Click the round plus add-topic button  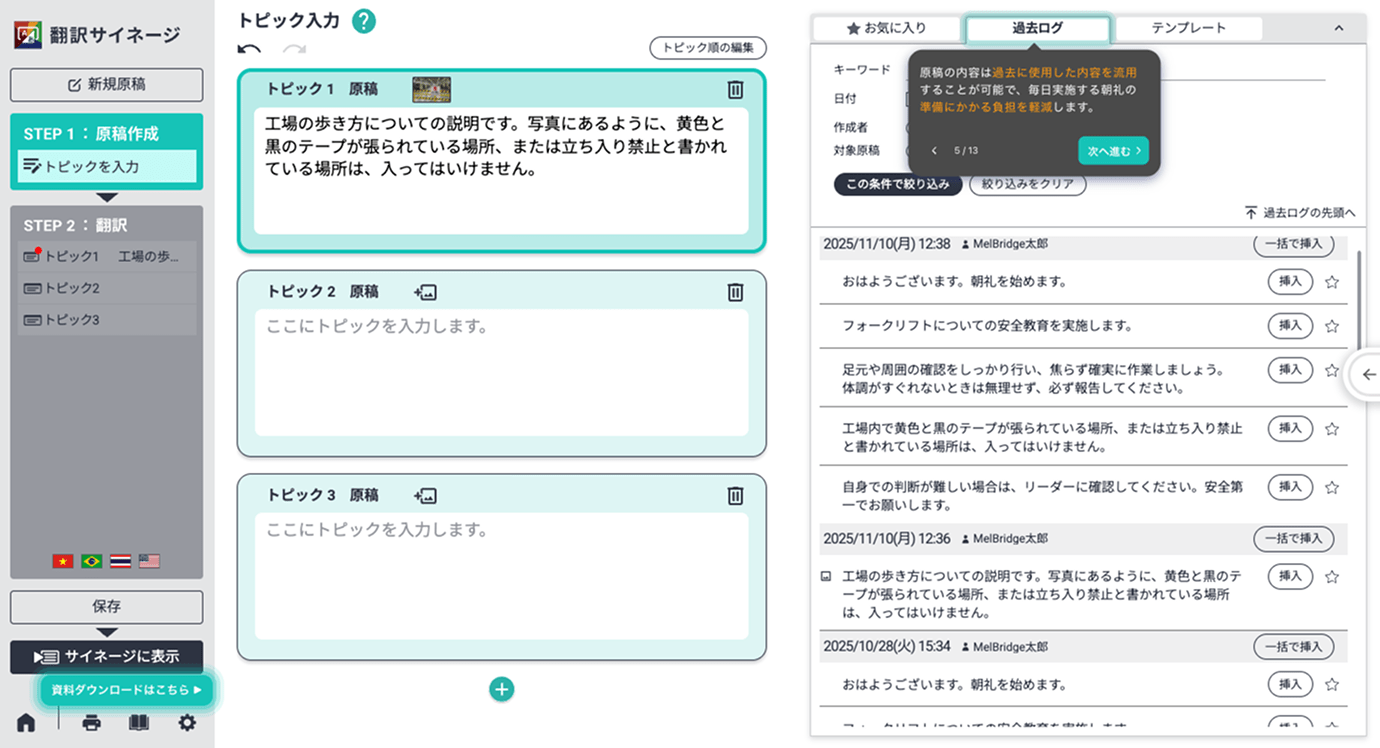pyautogui.click(x=502, y=689)
